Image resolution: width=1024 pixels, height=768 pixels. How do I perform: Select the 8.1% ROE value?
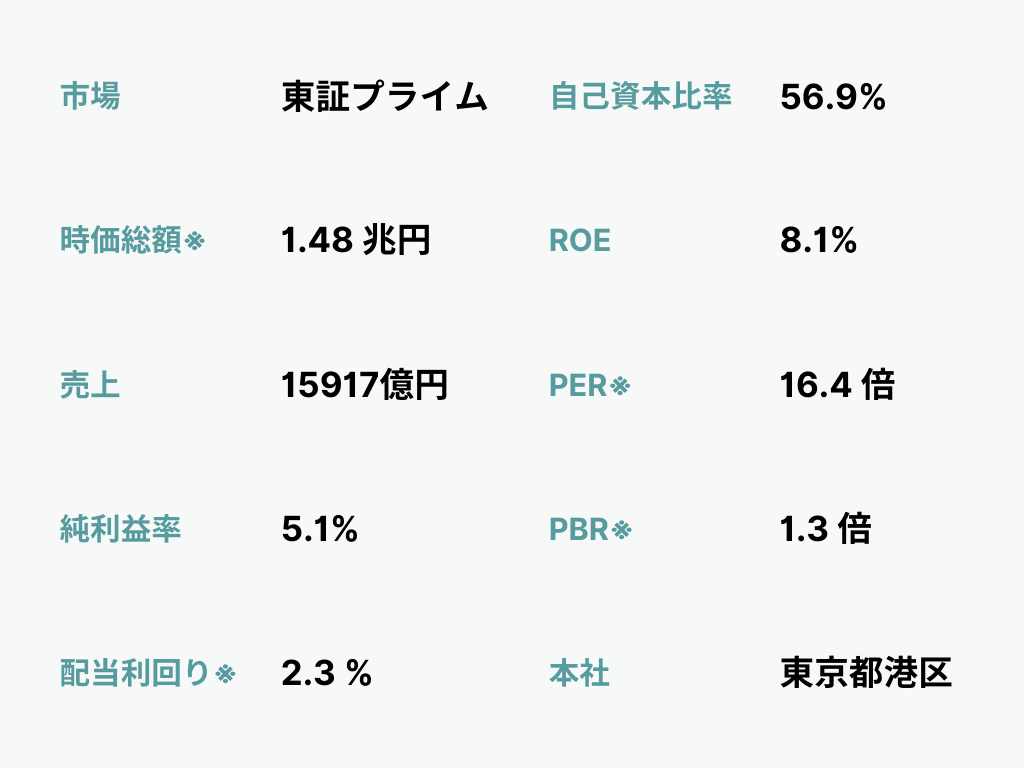[818, 240]
